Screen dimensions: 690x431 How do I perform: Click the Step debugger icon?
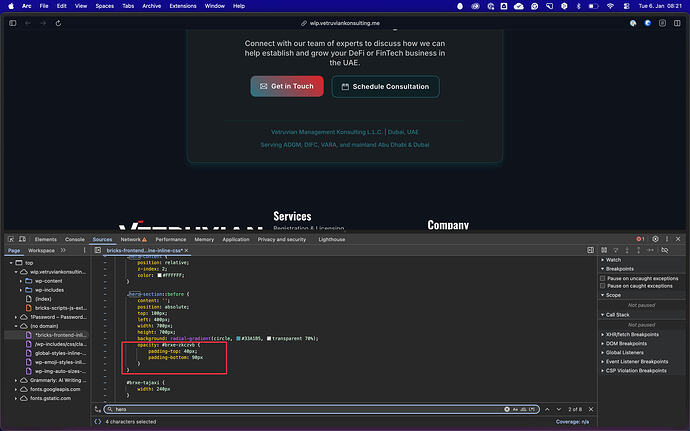click(x=650, y=250)
